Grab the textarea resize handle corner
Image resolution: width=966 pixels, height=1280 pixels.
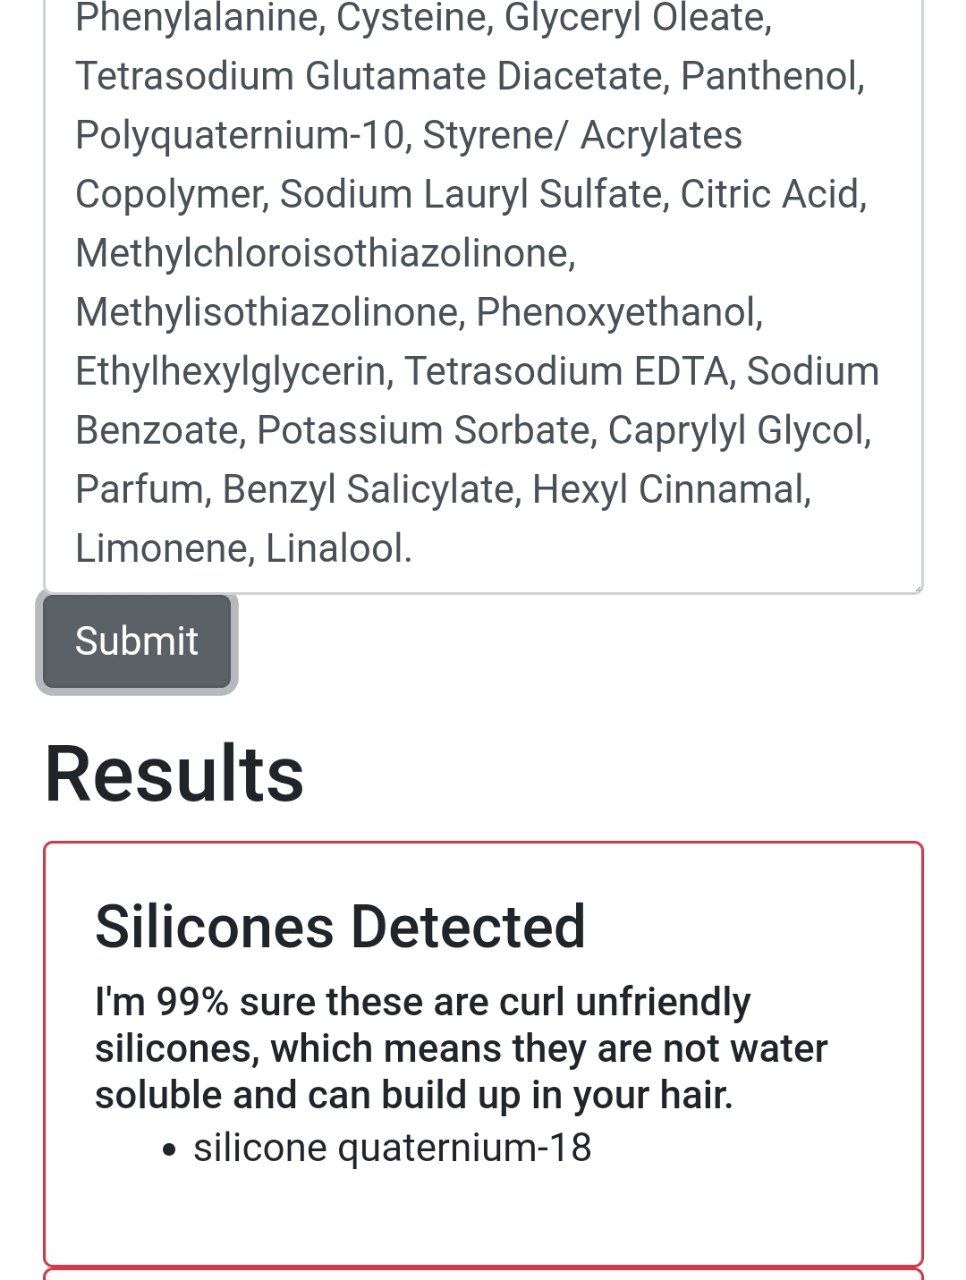[915, 587]
